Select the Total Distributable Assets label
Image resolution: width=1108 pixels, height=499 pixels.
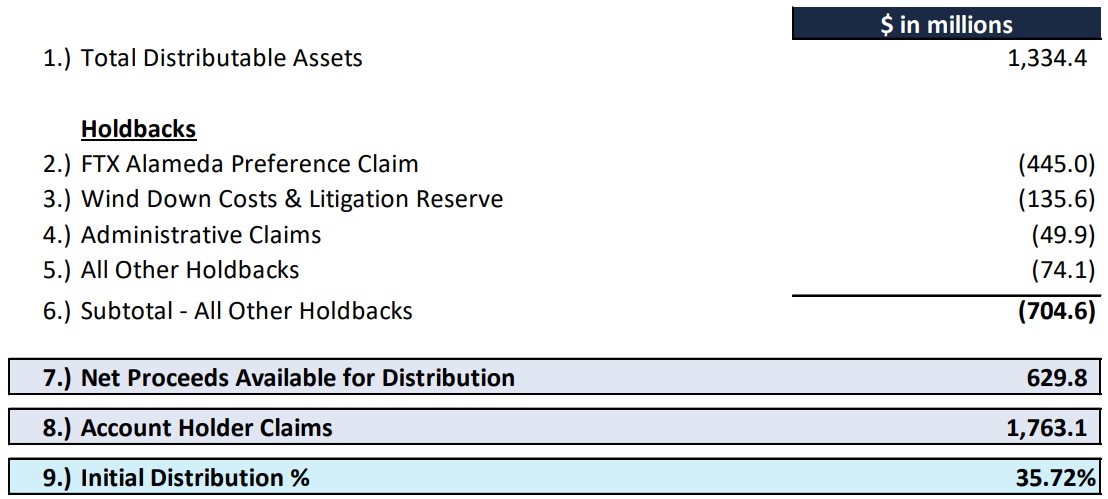(221, 58)
